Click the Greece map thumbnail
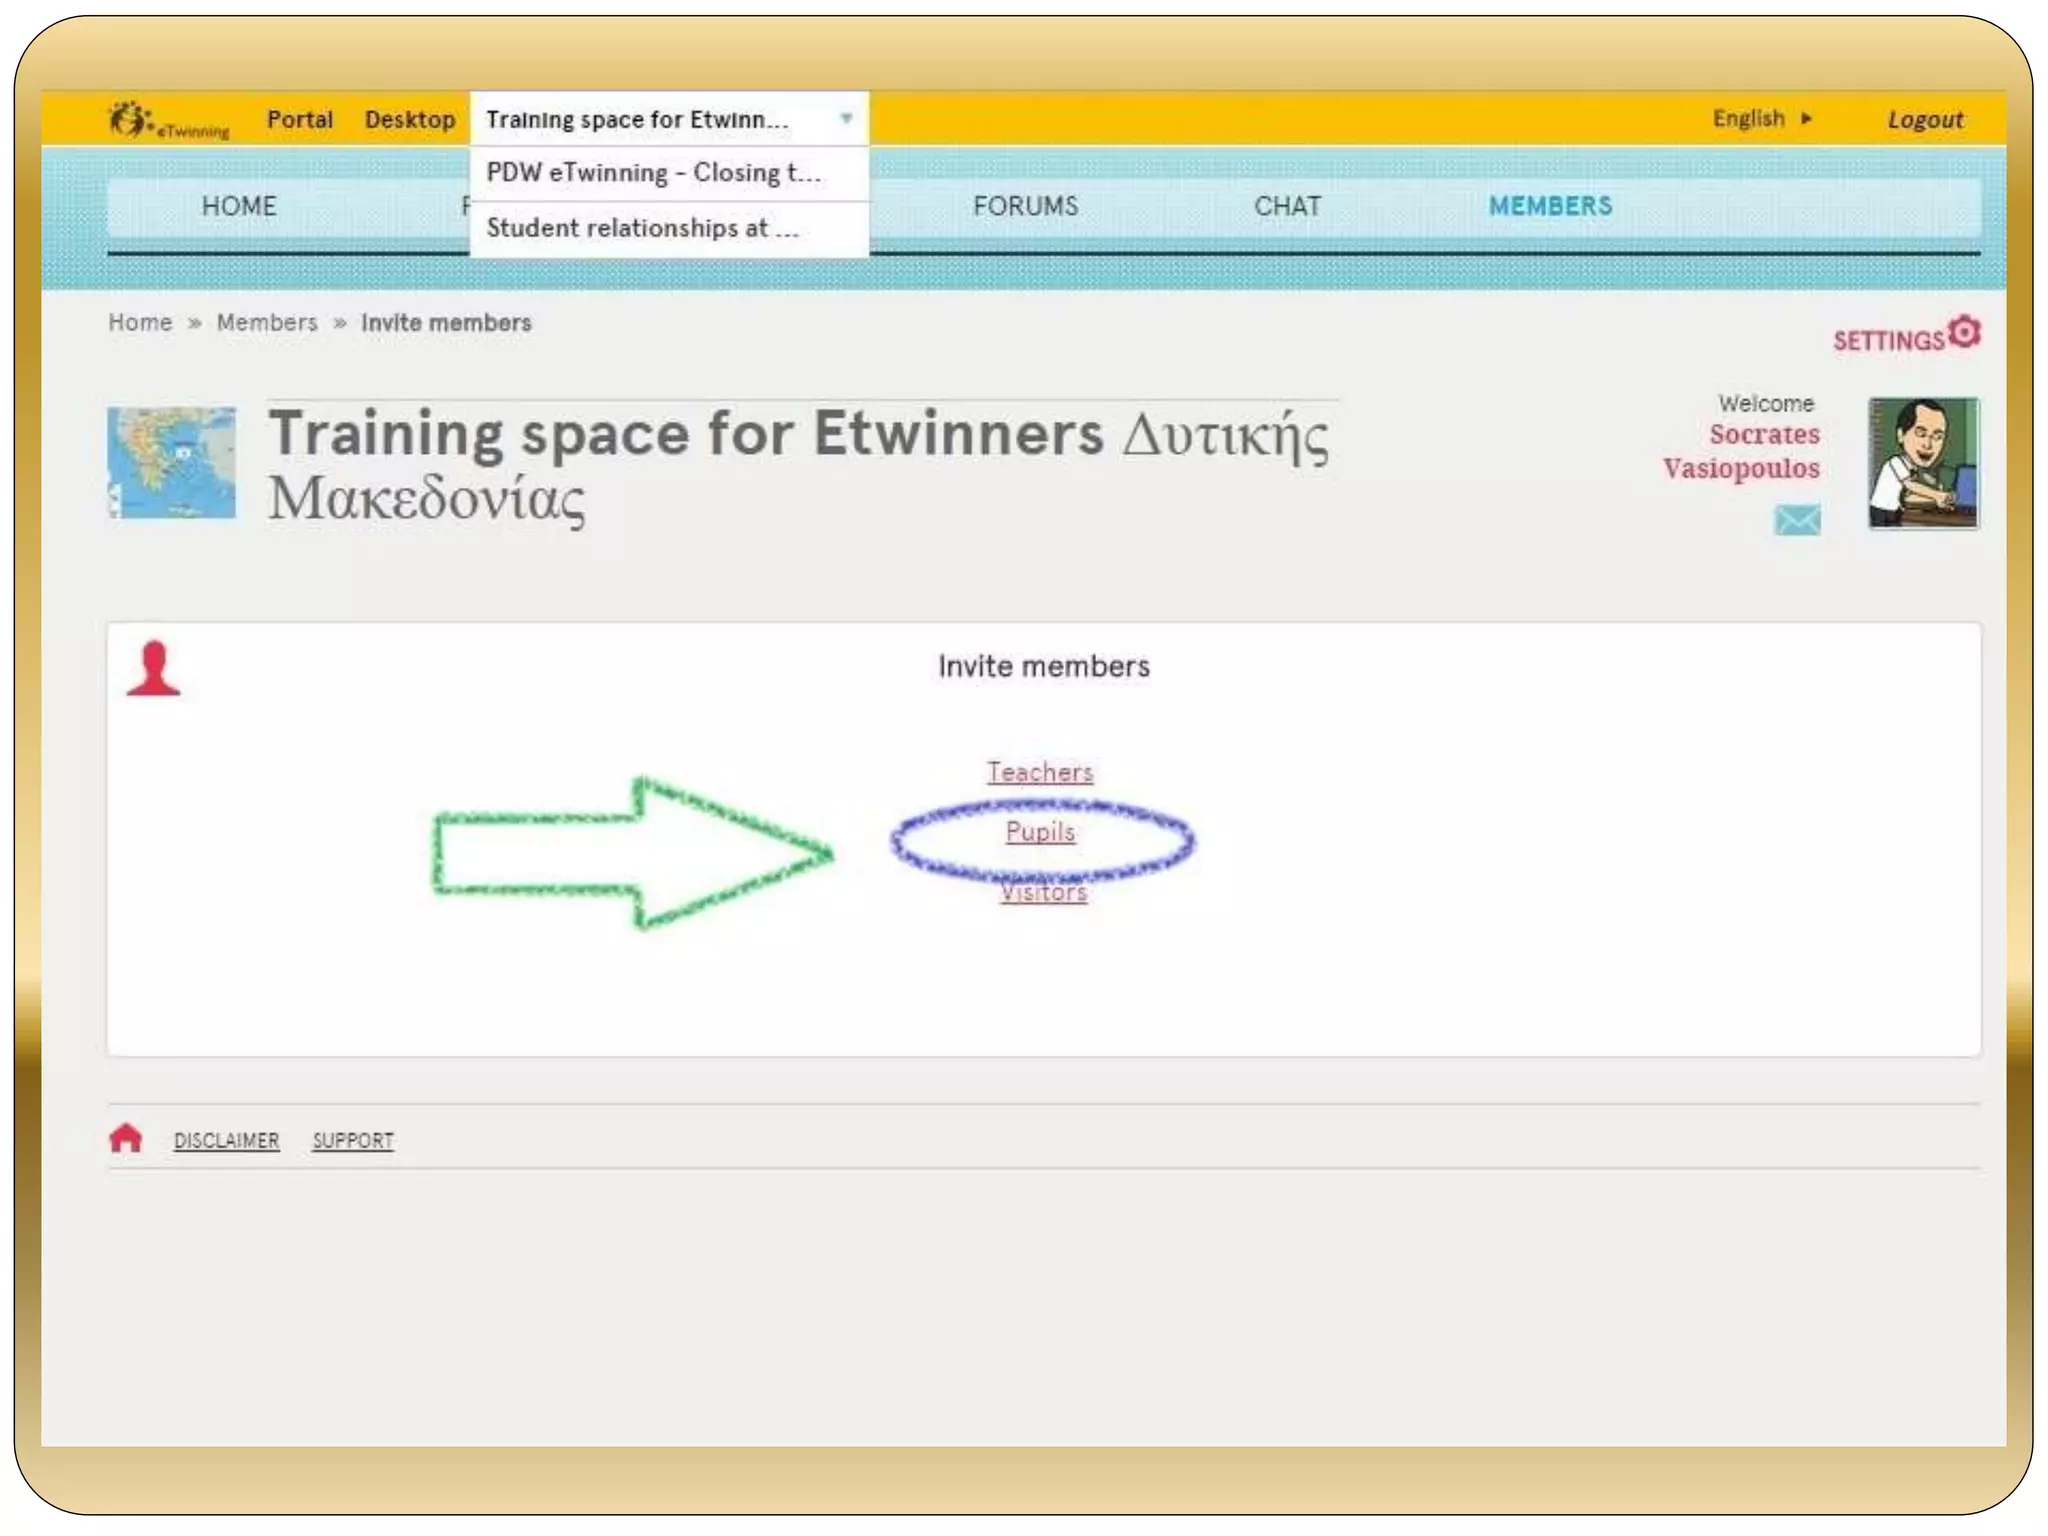2048x1536 pixels. [x=172, y=462]
